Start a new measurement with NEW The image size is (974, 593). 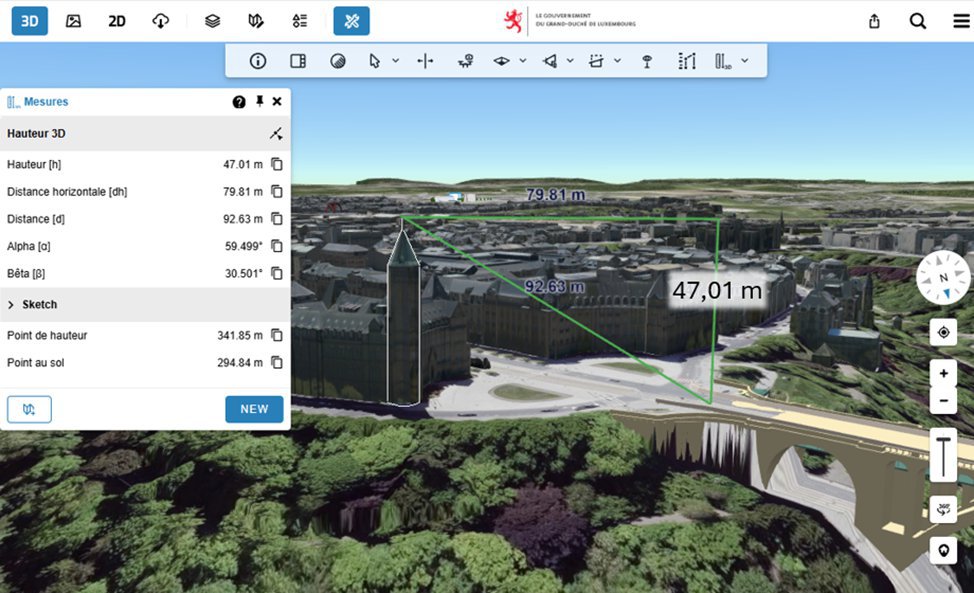(x=254, y=409)
